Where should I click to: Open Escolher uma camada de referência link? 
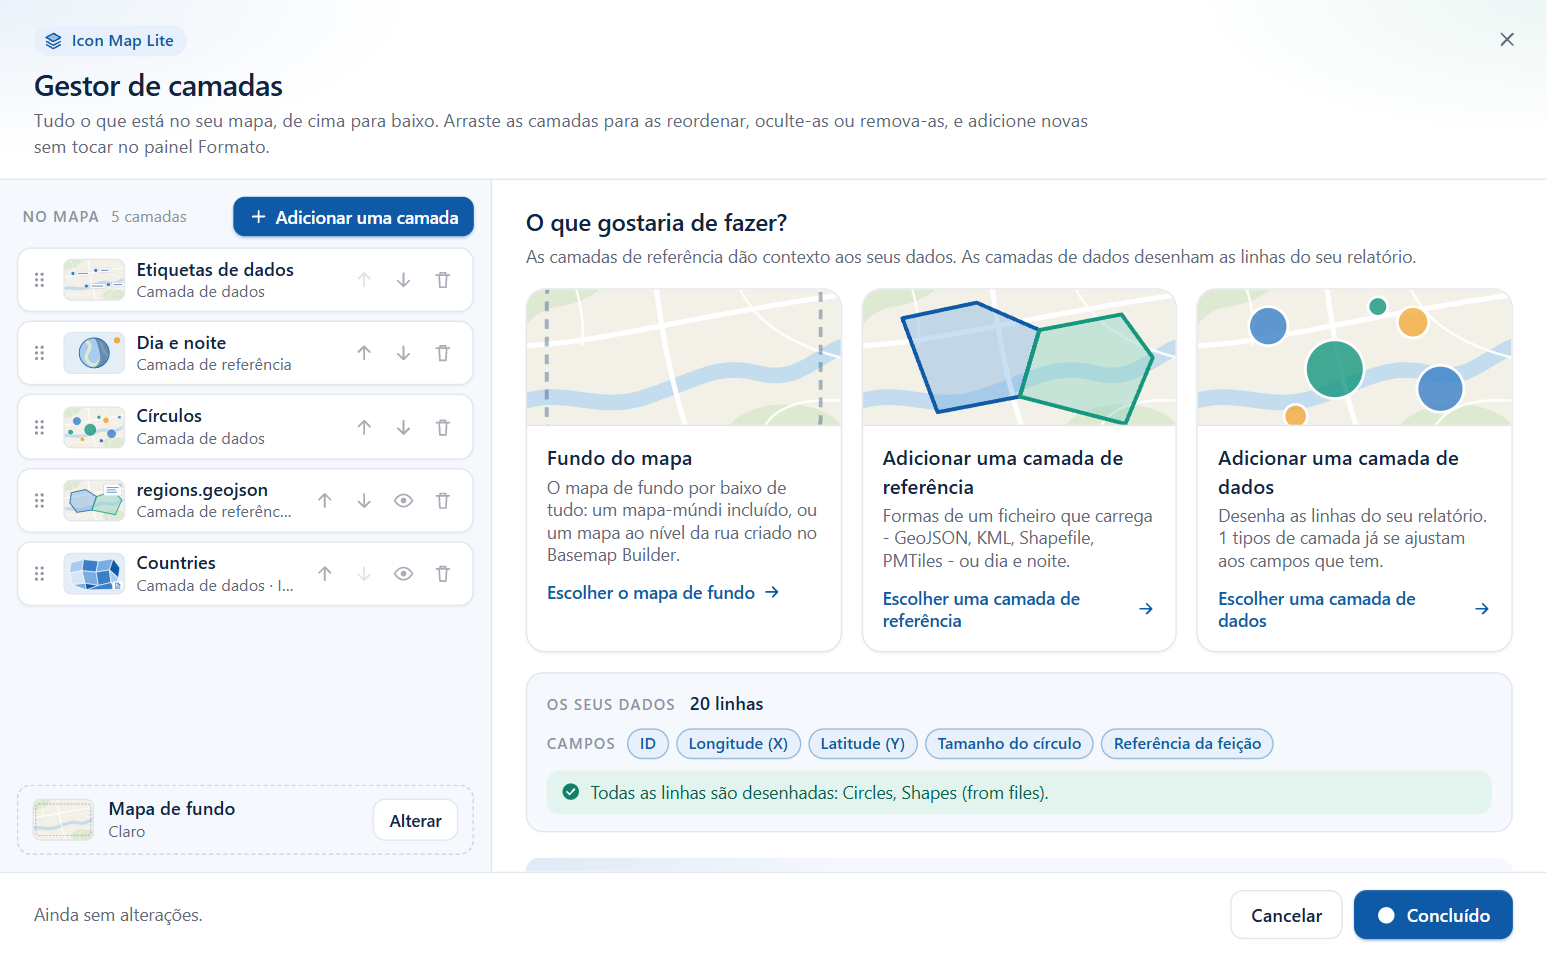(x=1018, y=609)
